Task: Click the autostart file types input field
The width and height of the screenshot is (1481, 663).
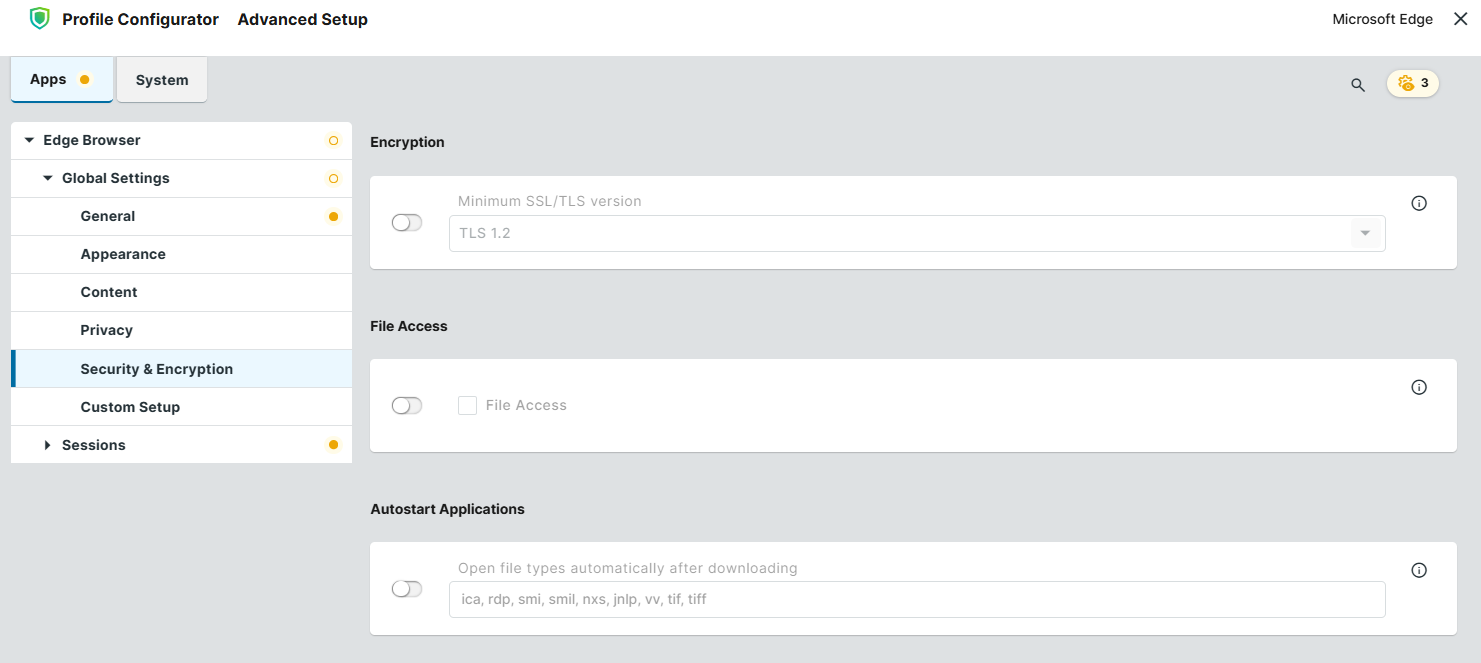Action: pos(916,600)
